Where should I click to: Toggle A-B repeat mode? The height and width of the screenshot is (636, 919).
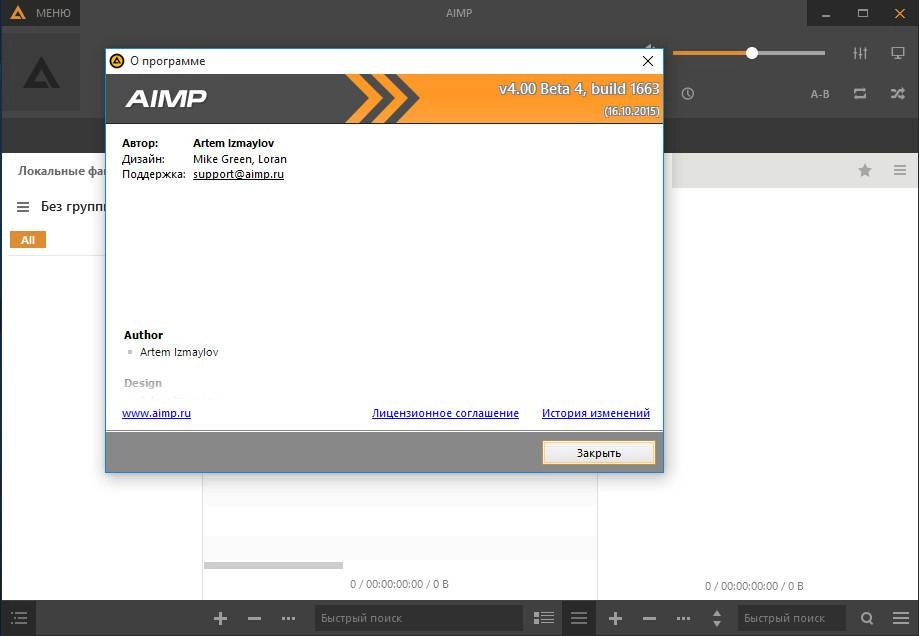click(820, 94)
